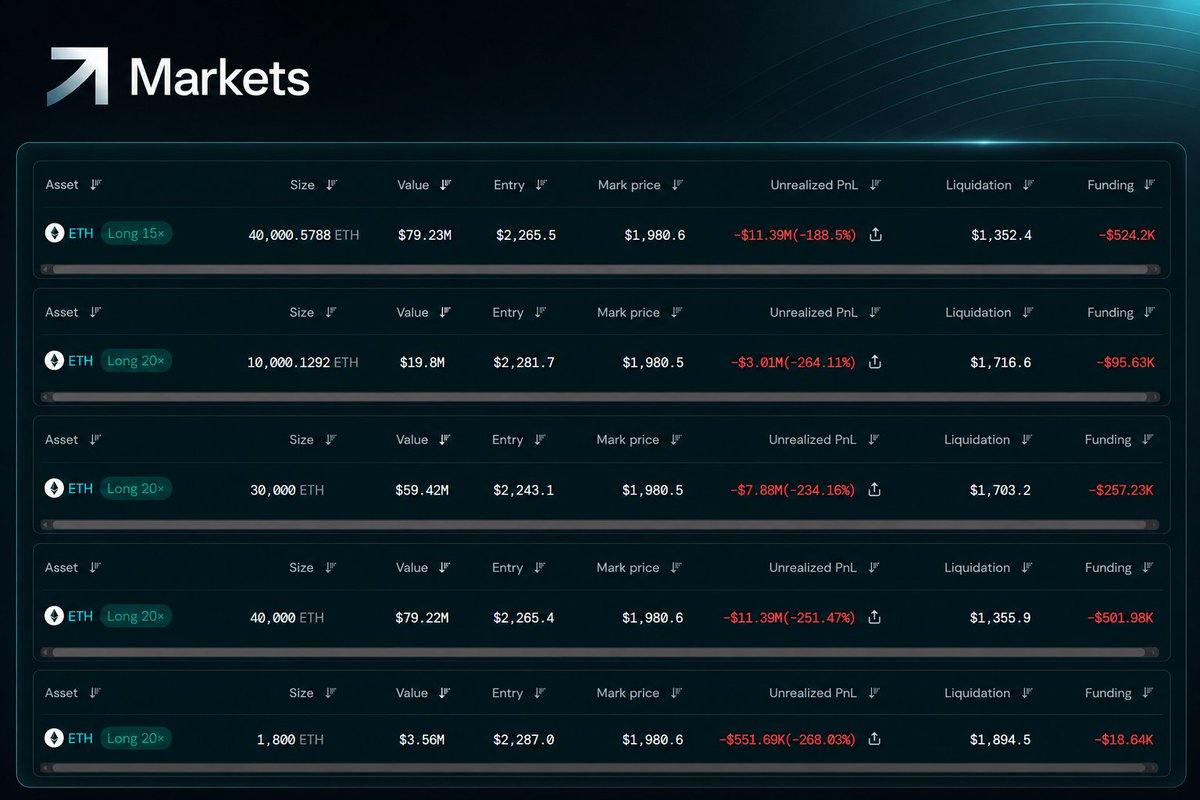Select the PnL value -$7.88M(-234.16%)
Screen dimensions: 1200x800
point(793,491)
